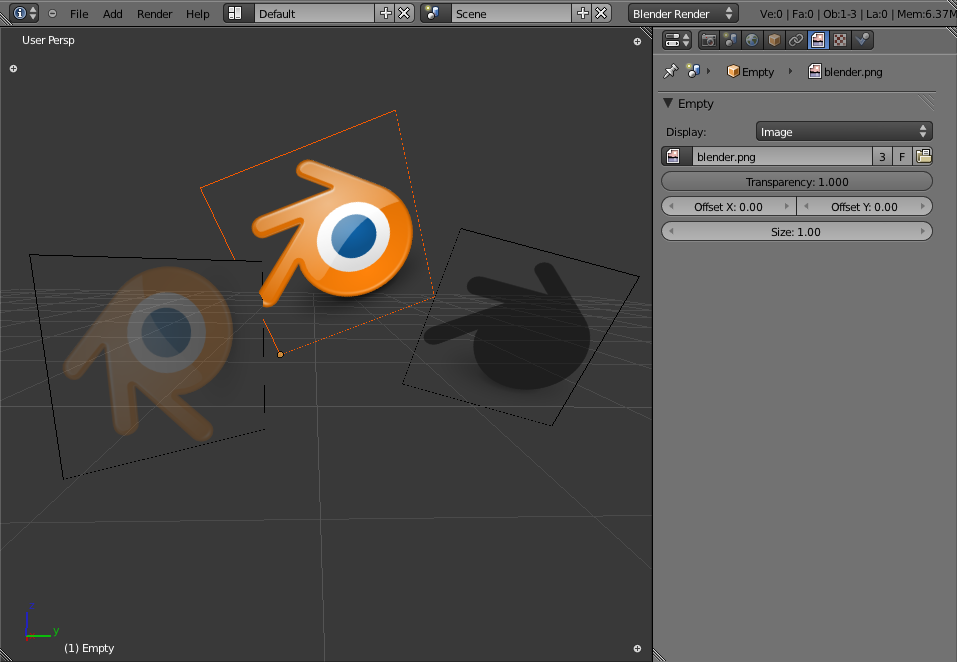Click the blender.png name field
The height and width of the screenshot is (662, 957).
[781, 156]
